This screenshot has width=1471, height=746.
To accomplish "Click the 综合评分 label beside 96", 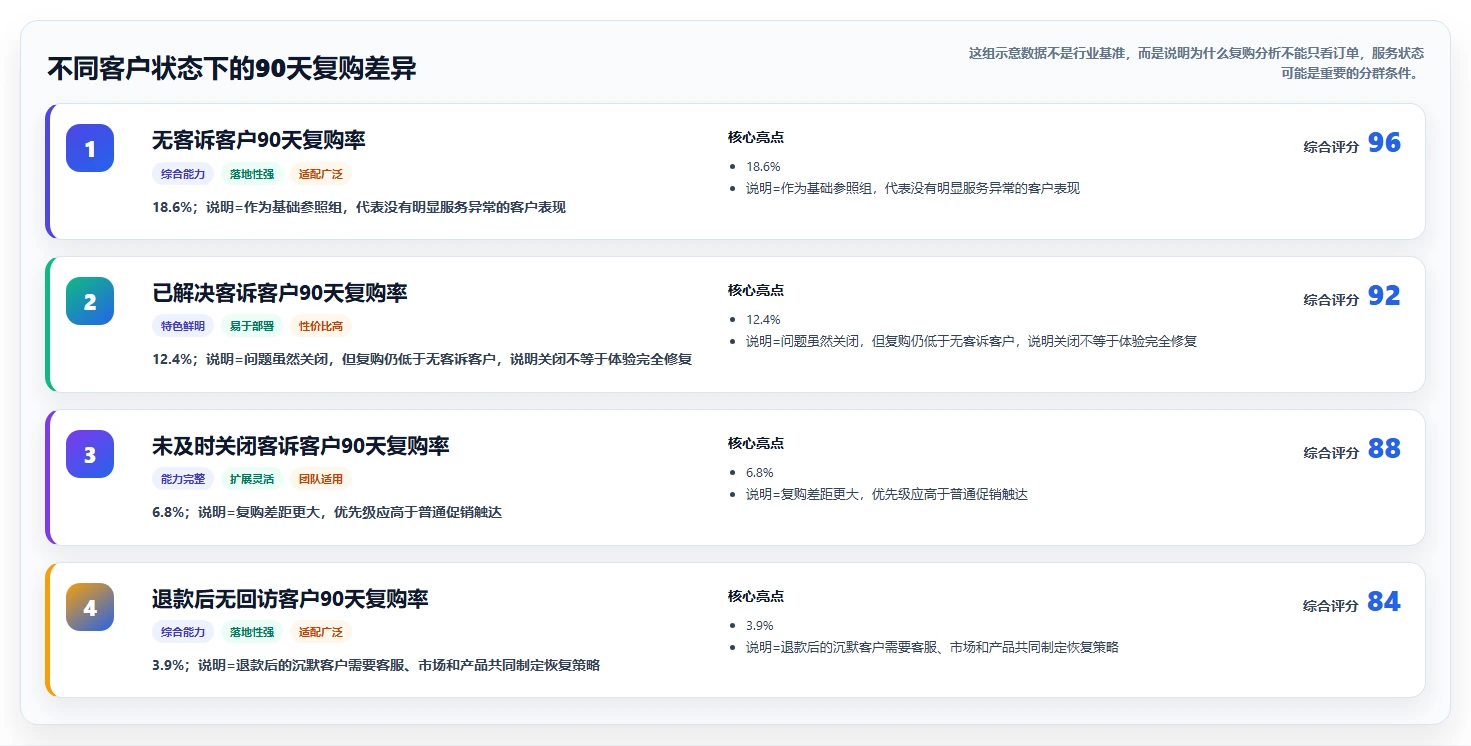I will tap(1331, 147).
